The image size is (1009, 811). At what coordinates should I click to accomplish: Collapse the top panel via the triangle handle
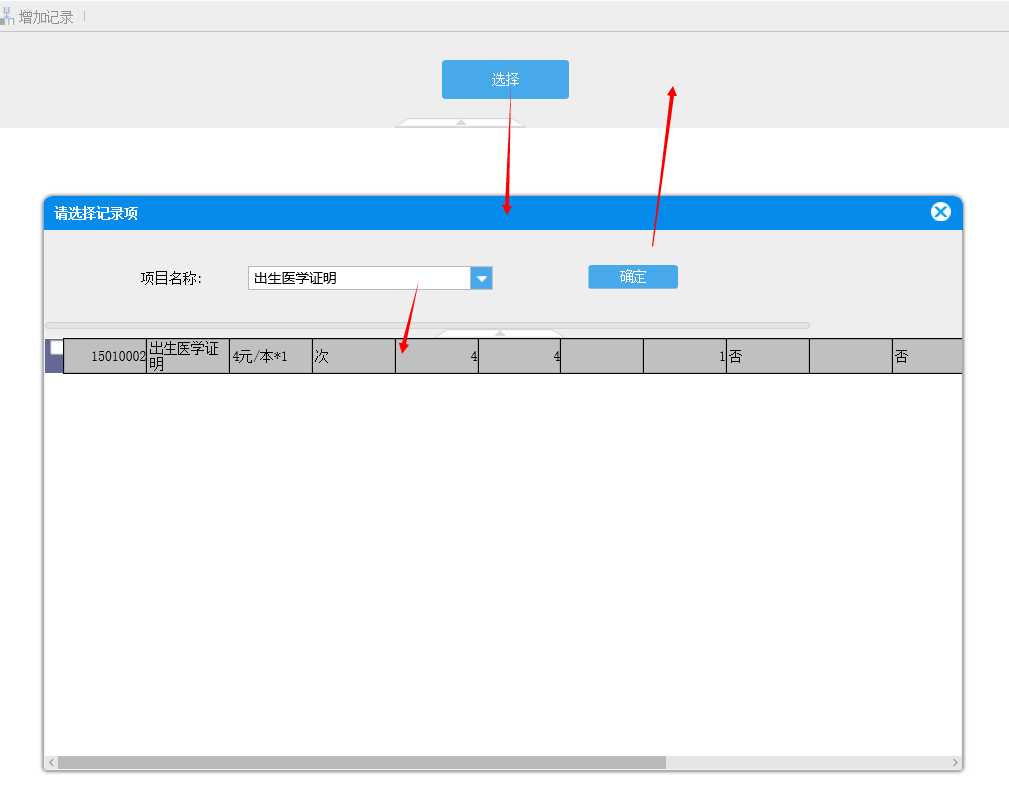click(x=461, y=122)
